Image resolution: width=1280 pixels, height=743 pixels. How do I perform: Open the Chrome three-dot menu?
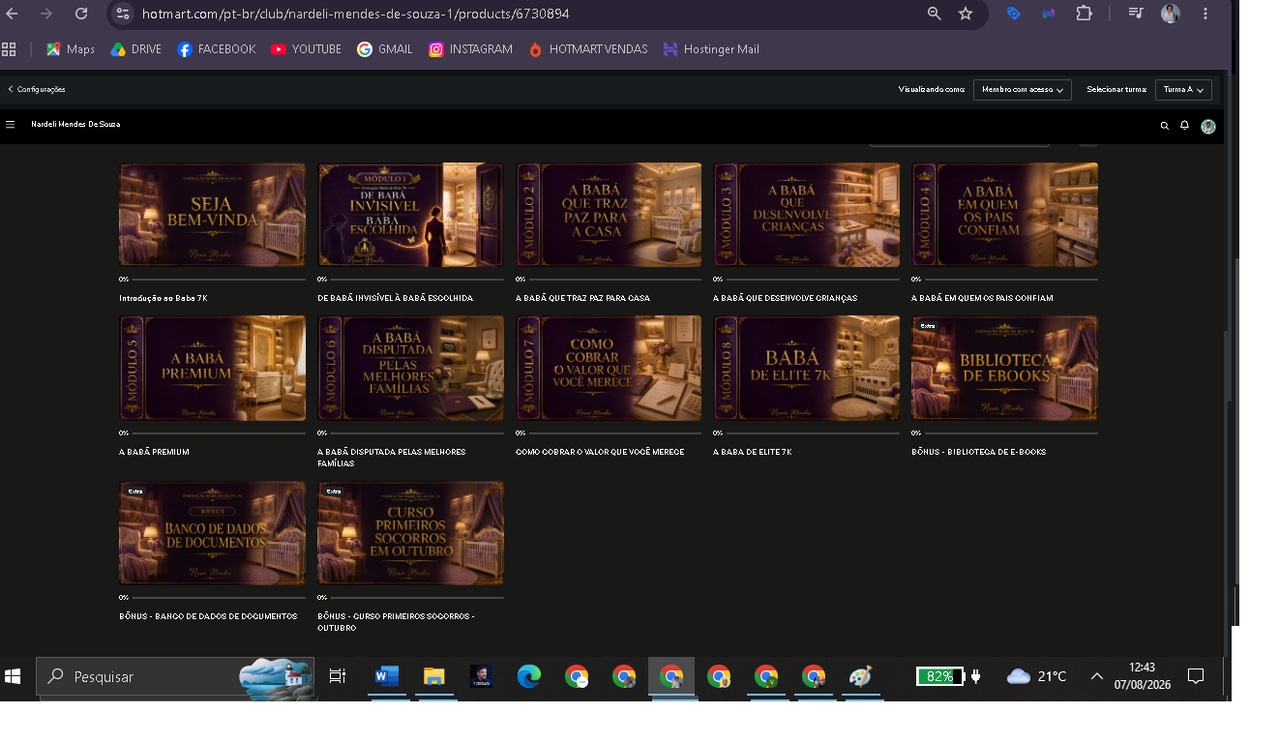1205,14
